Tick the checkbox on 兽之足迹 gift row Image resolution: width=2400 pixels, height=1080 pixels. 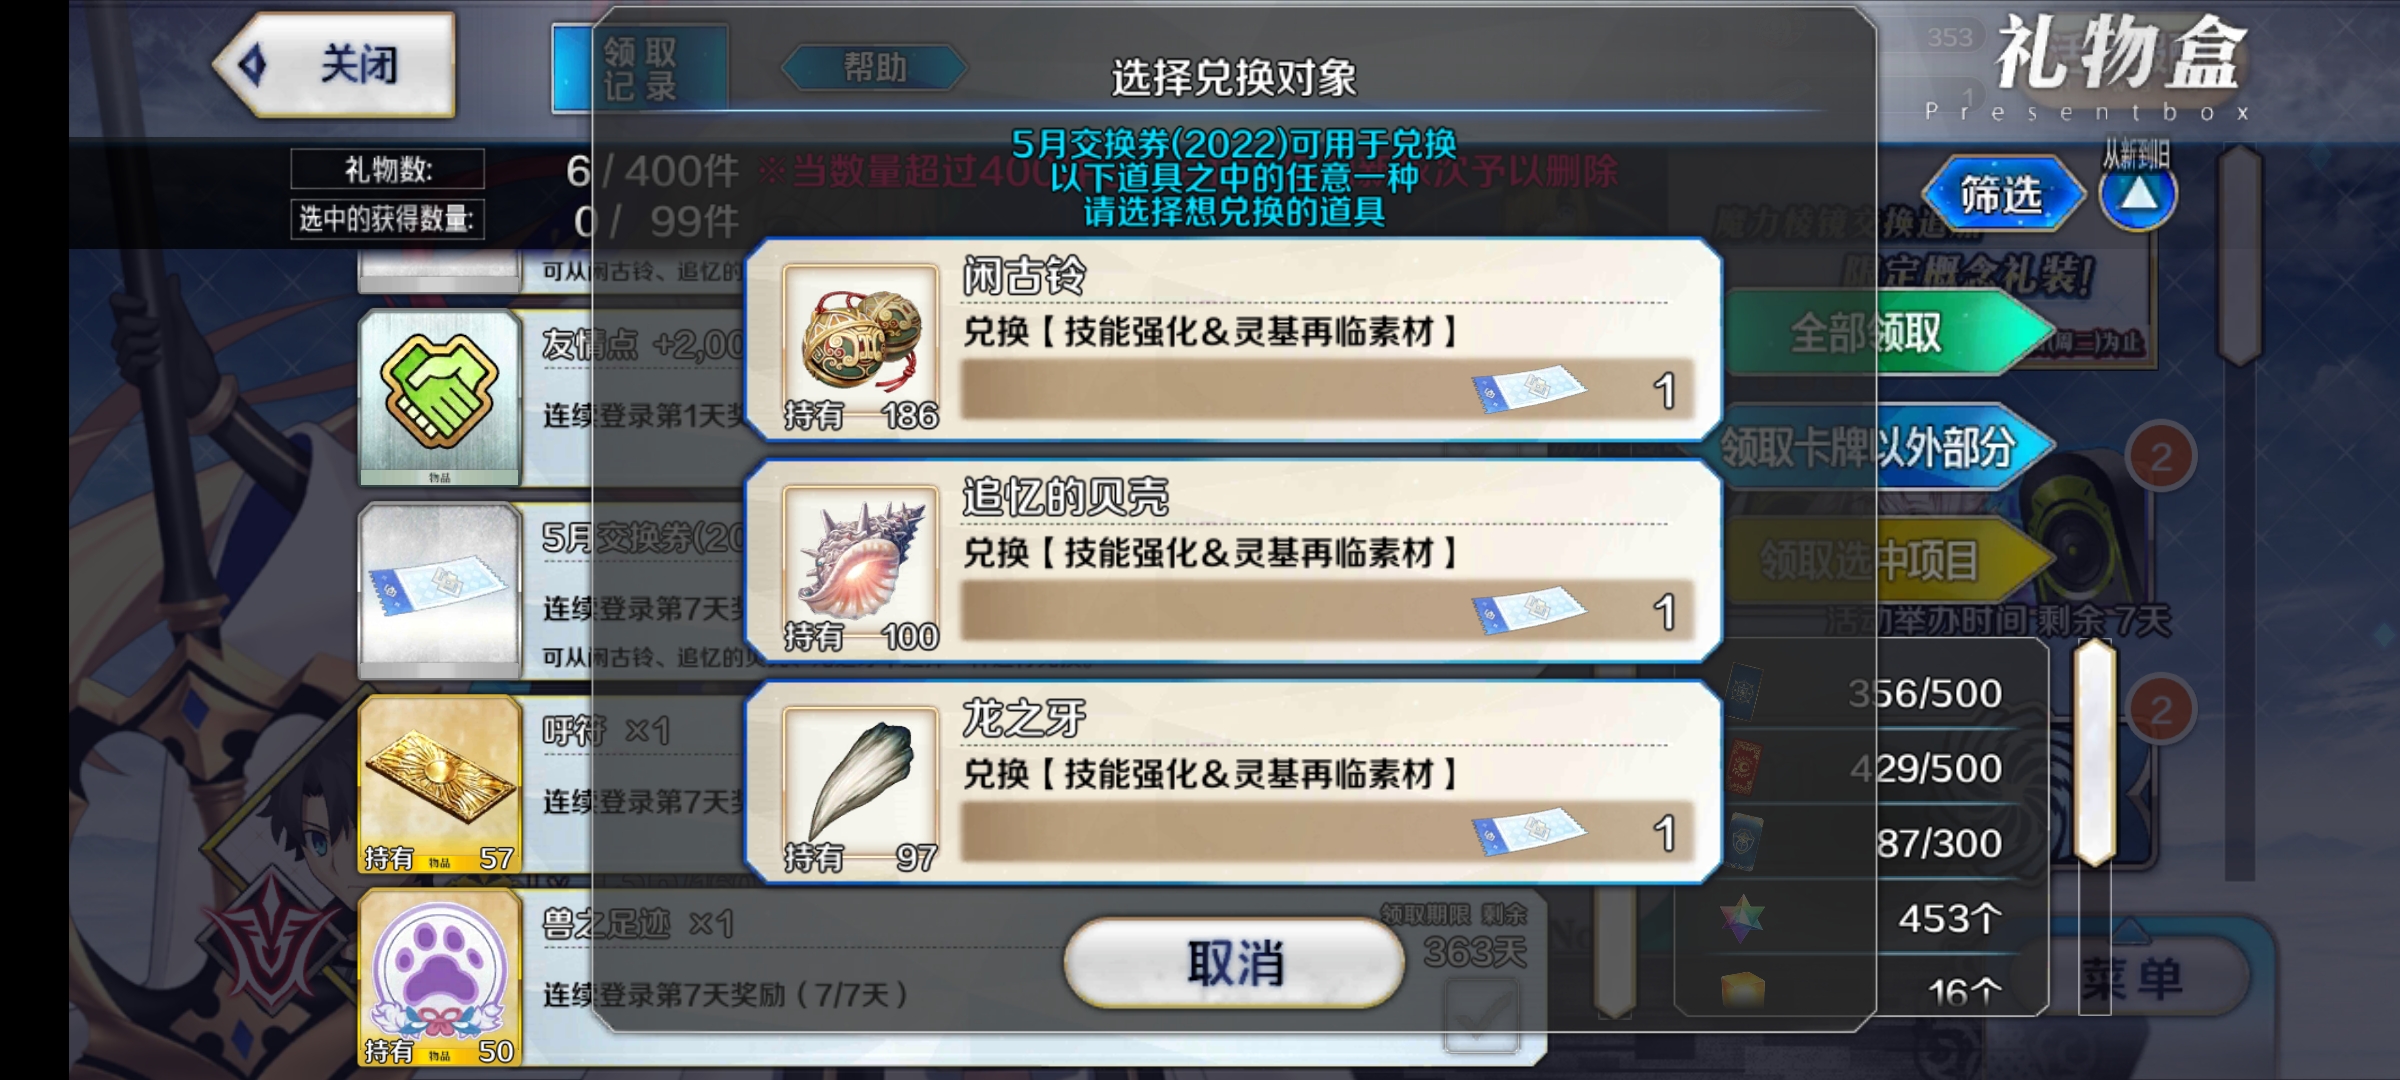1481,1016
